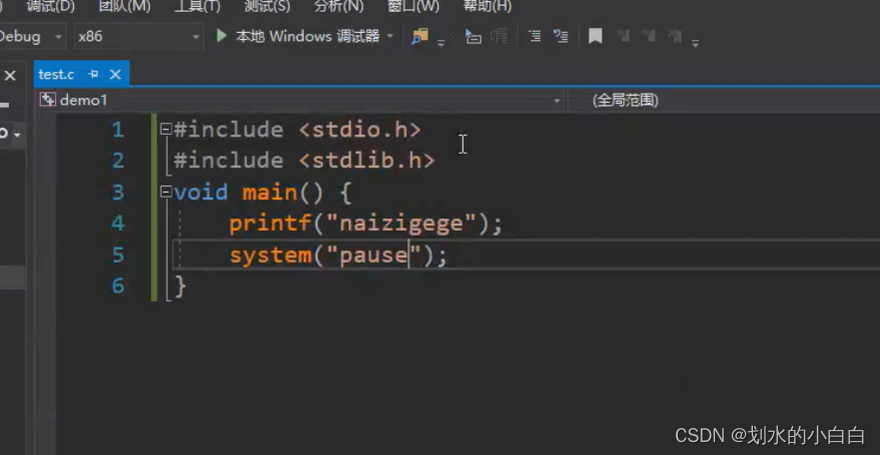Open the 窗口(W) menu
Image resolution: width=880 pixels, height=455 pixels.
(x=413, y=7)
